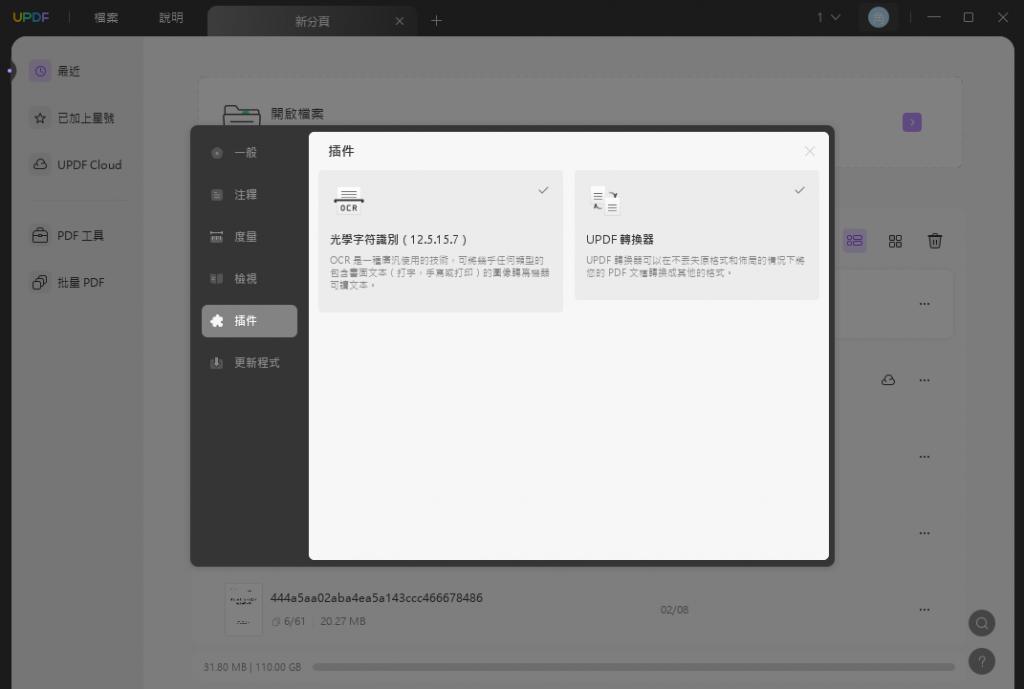Click the UPDF logo

click(x=31, y=18)
